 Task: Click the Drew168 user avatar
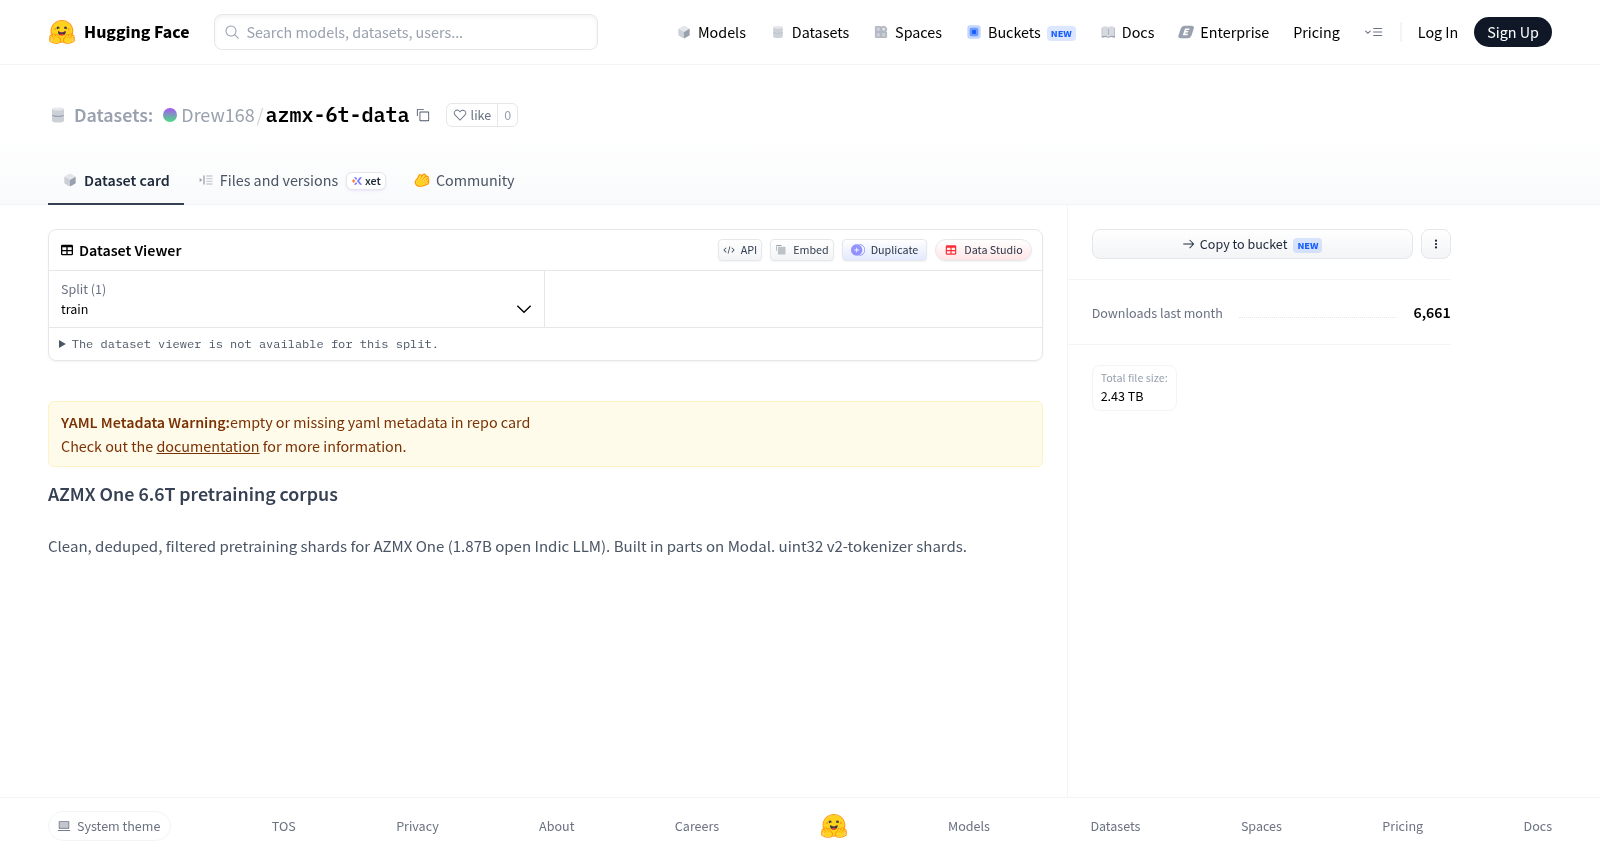170,115
